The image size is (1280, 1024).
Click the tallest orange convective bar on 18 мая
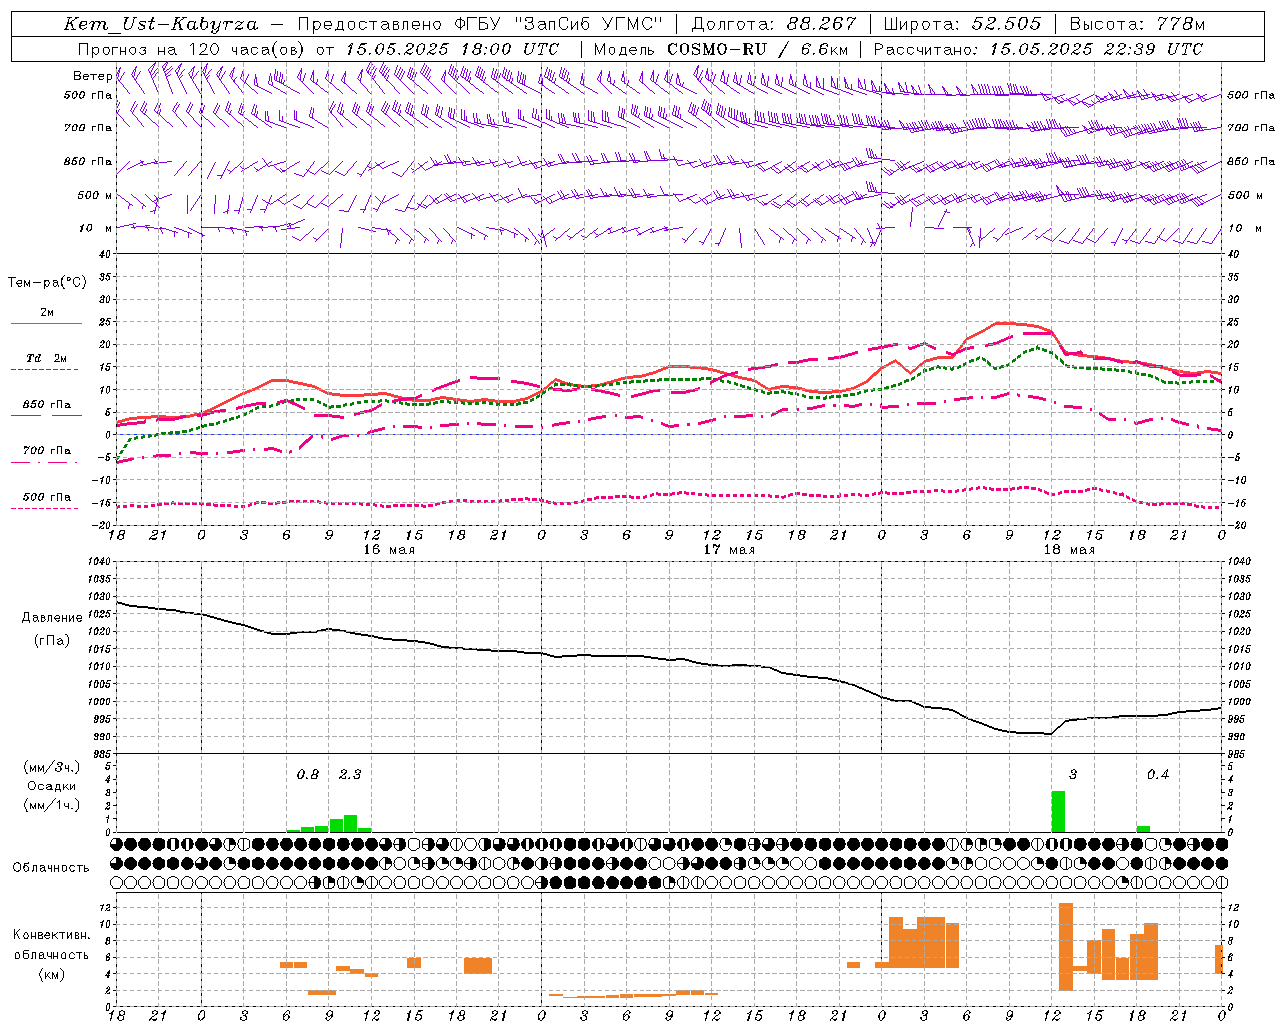1065,947
